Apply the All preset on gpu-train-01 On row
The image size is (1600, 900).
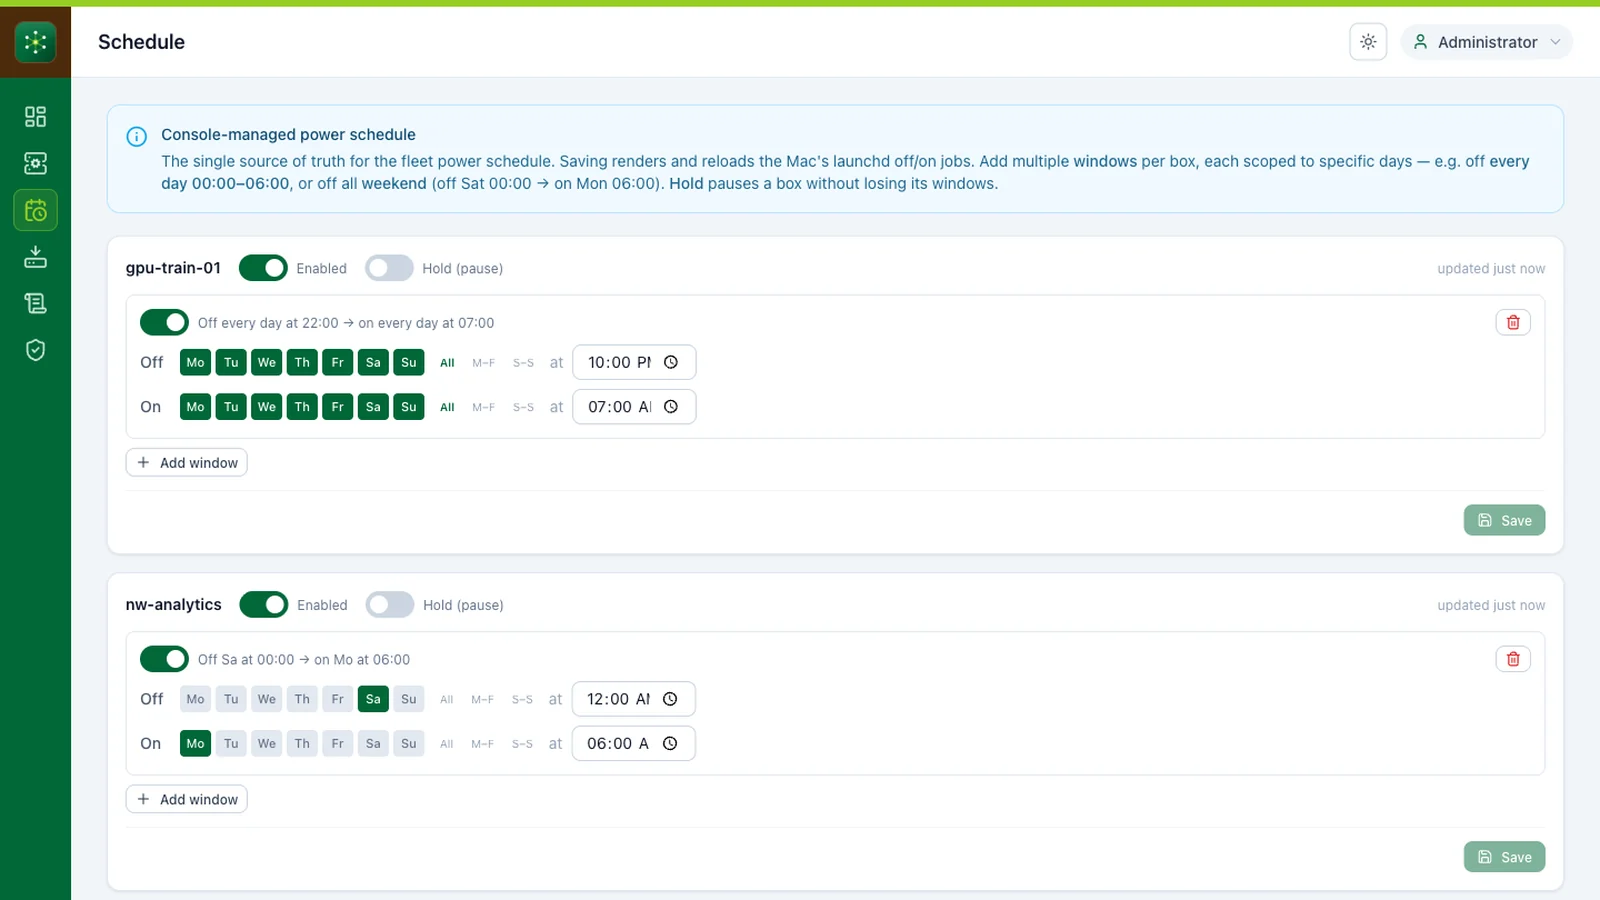click(447, 407)
